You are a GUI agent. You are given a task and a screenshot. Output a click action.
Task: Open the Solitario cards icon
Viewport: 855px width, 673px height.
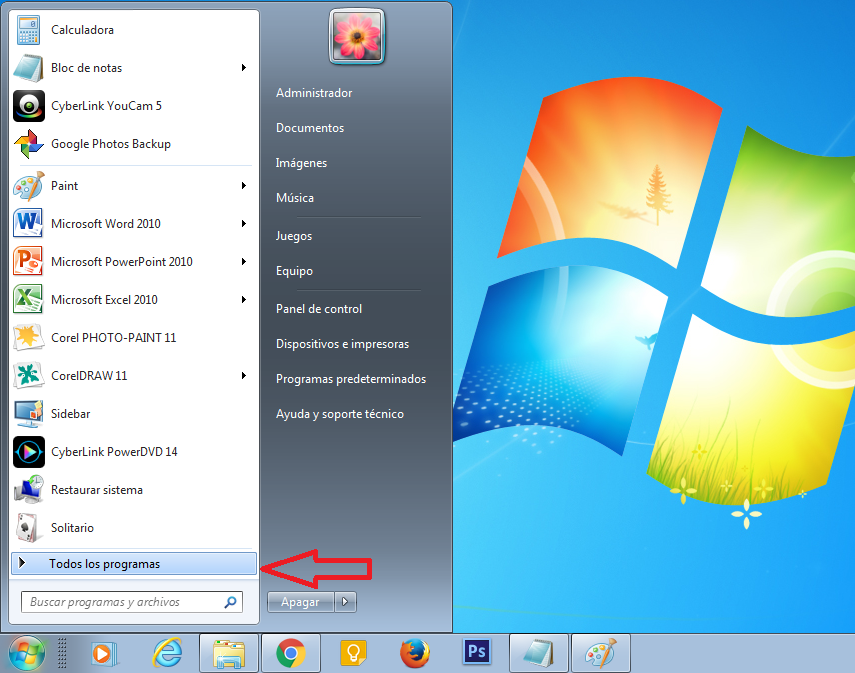27,528
